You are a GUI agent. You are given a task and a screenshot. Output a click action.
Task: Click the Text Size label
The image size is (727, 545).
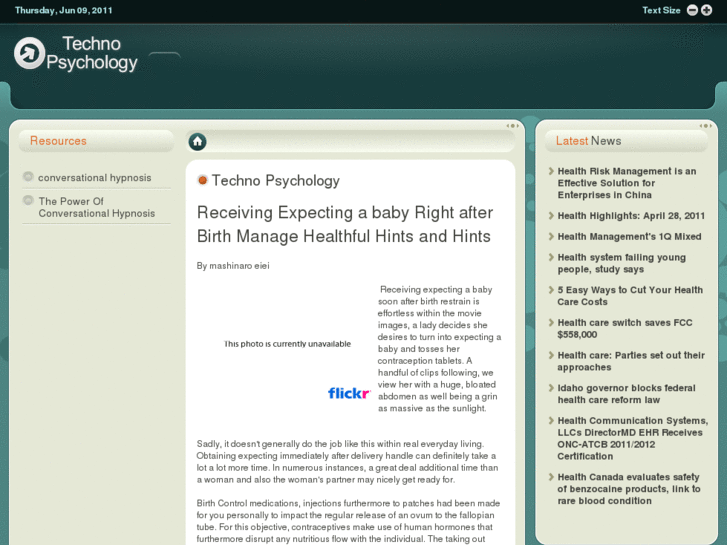(661, 10)
